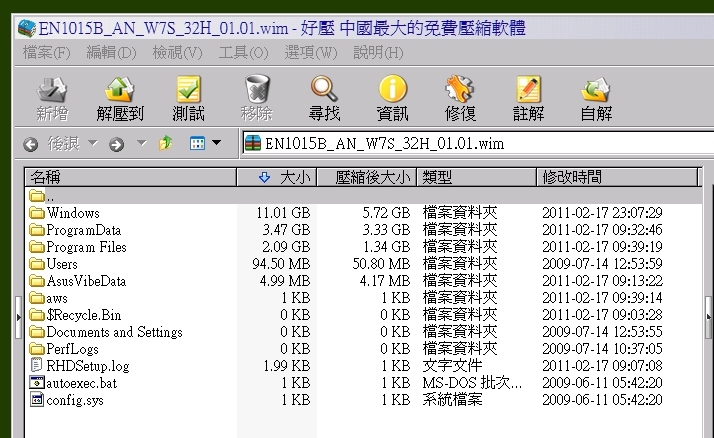Click the 2011-02-17 23:07:29 date cell

click(x=602, y=213)
